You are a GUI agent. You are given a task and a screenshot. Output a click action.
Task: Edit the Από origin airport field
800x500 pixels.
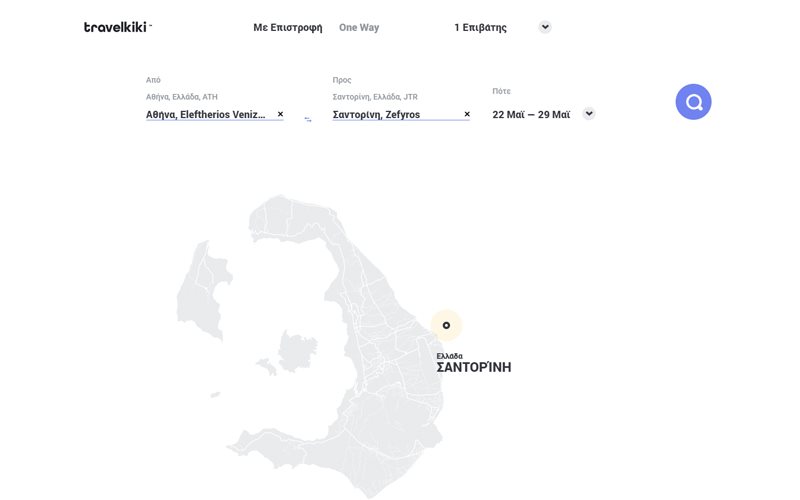205,115
